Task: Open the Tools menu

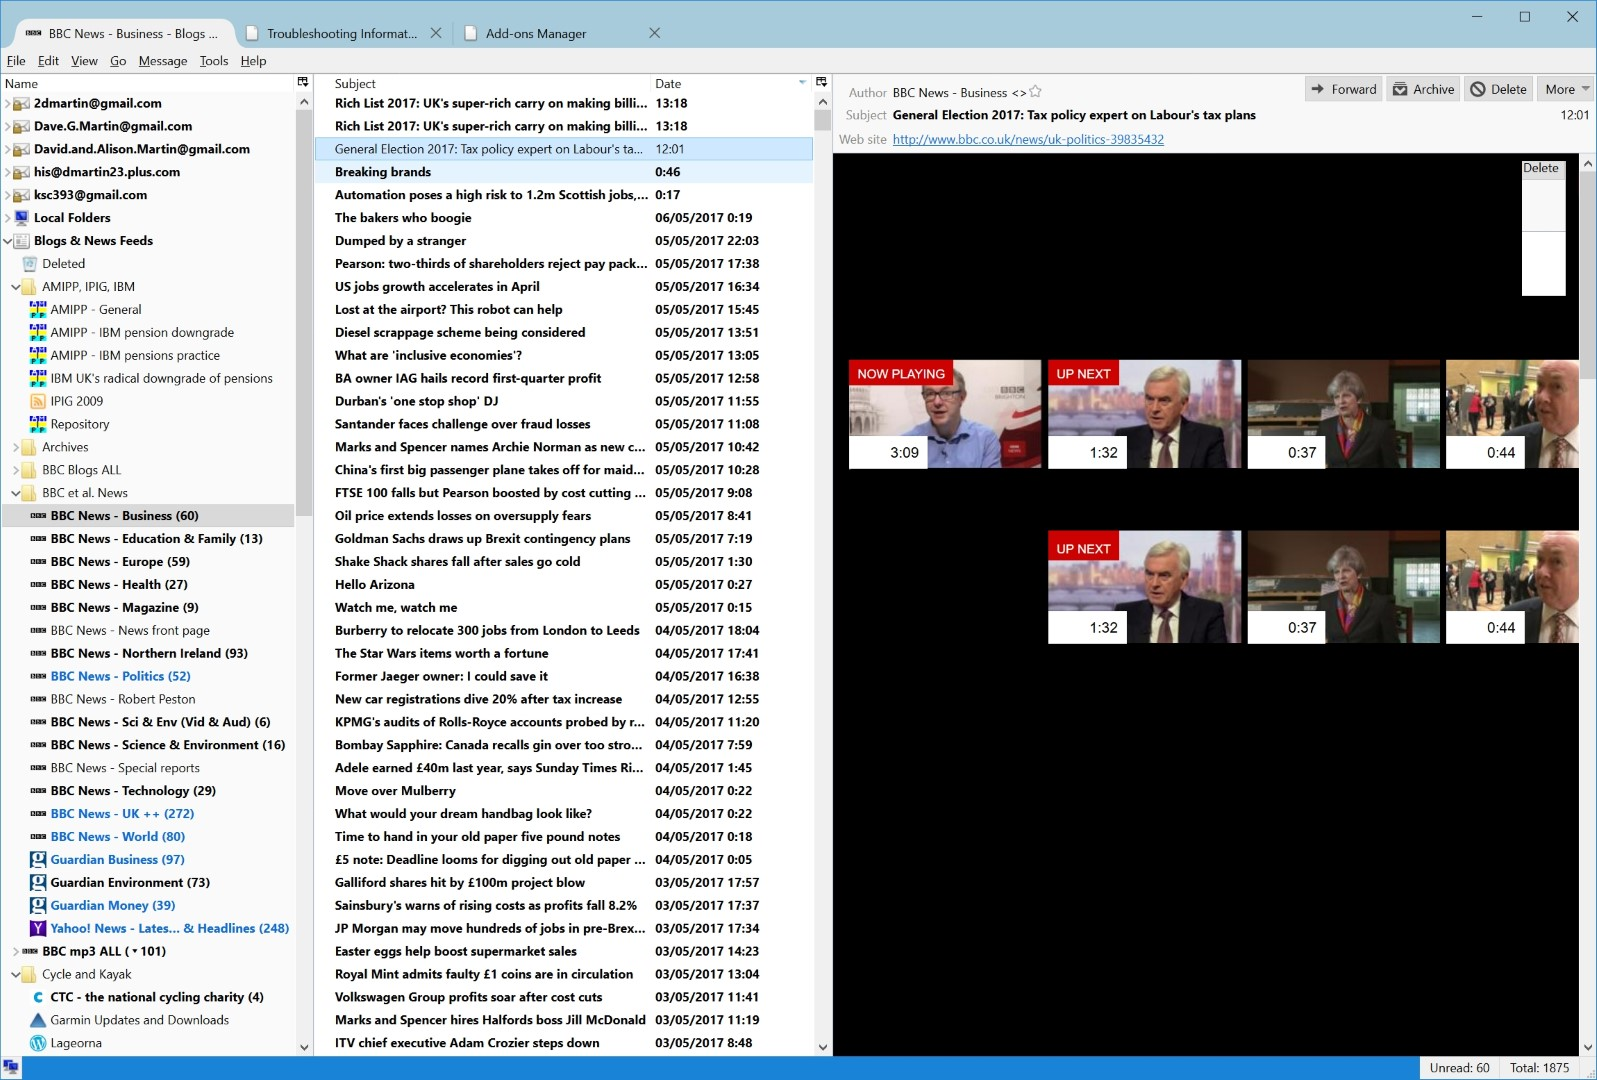Action: click(213, 61)
